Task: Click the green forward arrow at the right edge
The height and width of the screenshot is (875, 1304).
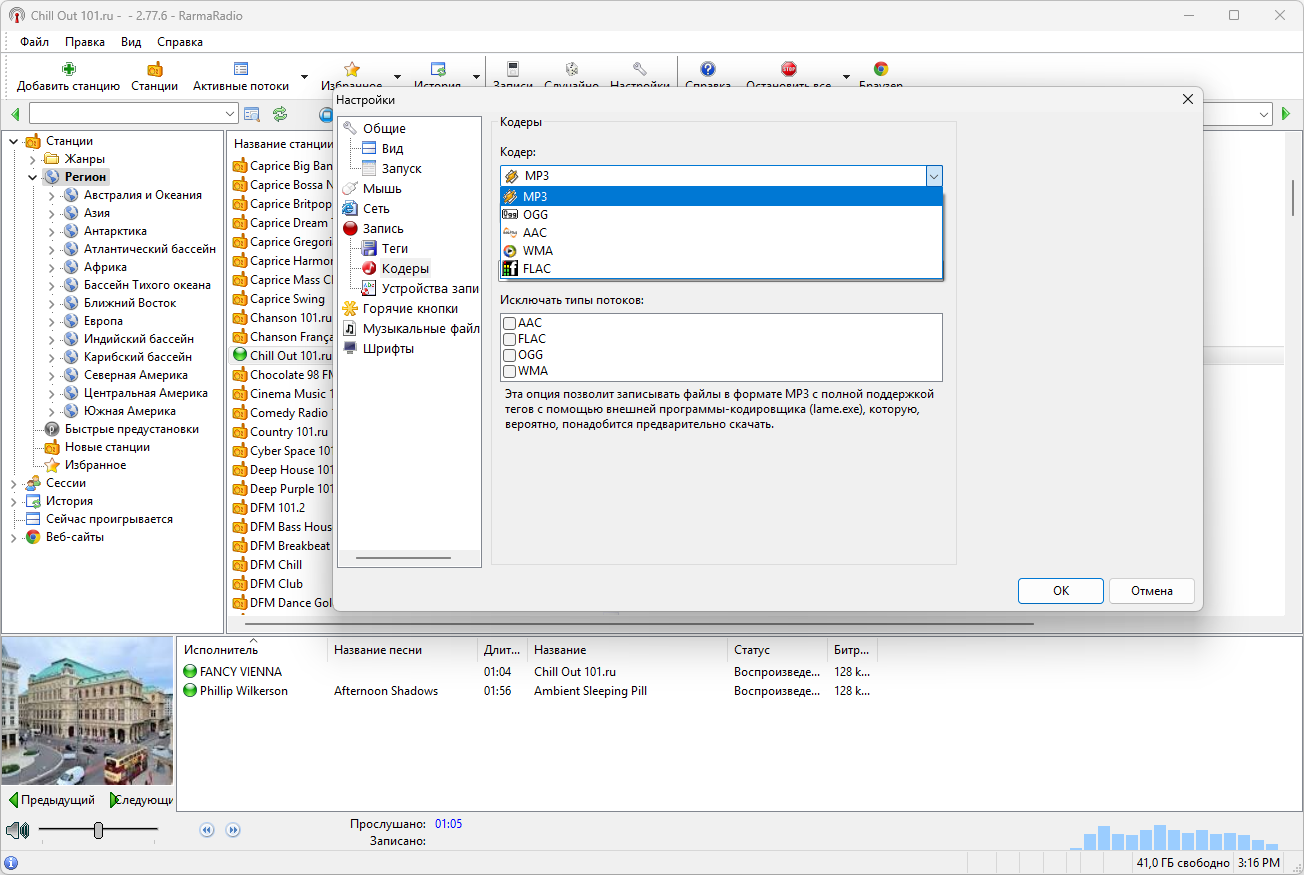Action: coord(1286,114)
